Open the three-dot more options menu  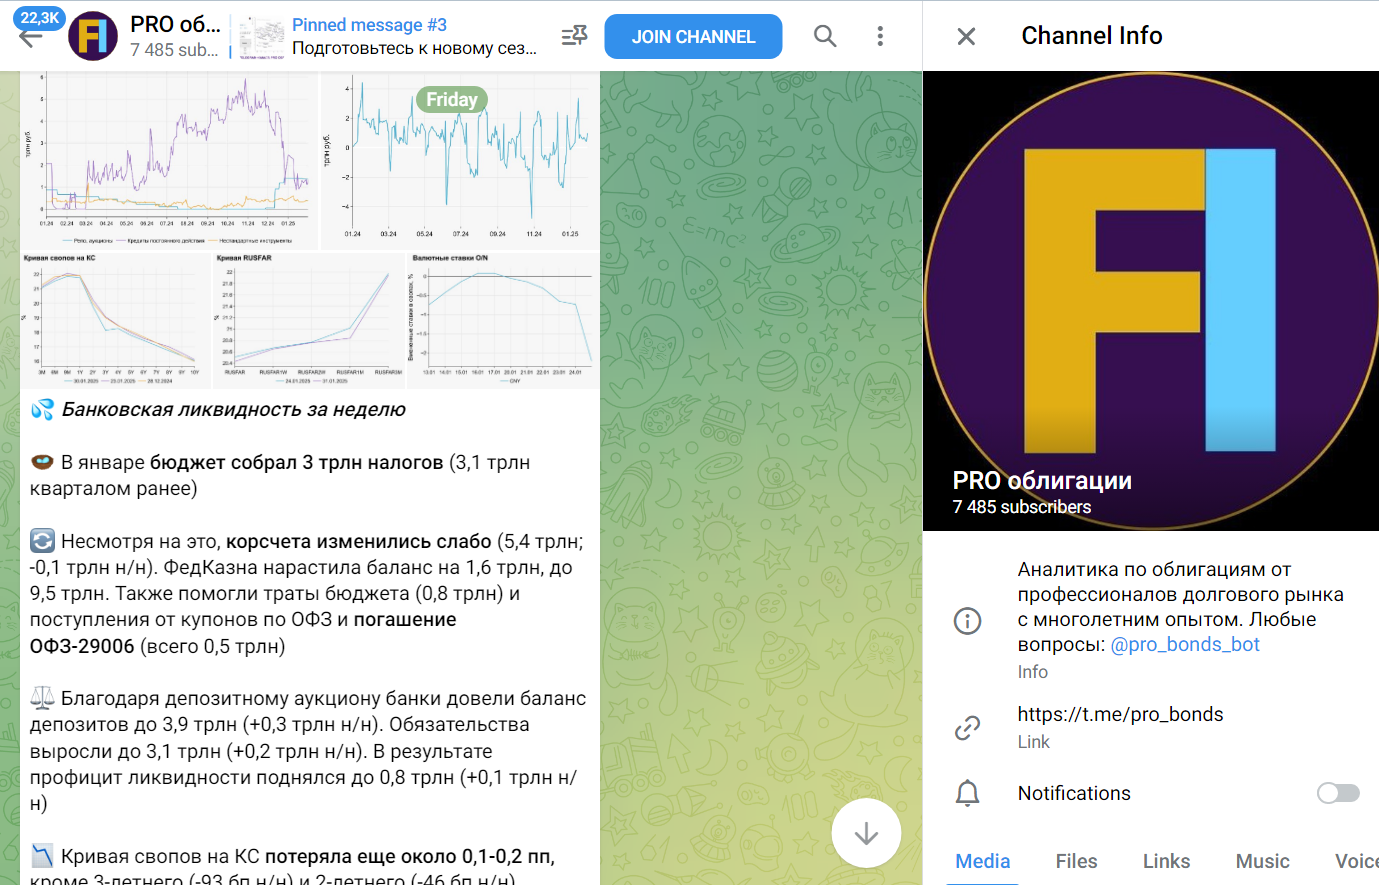(880, 37)
